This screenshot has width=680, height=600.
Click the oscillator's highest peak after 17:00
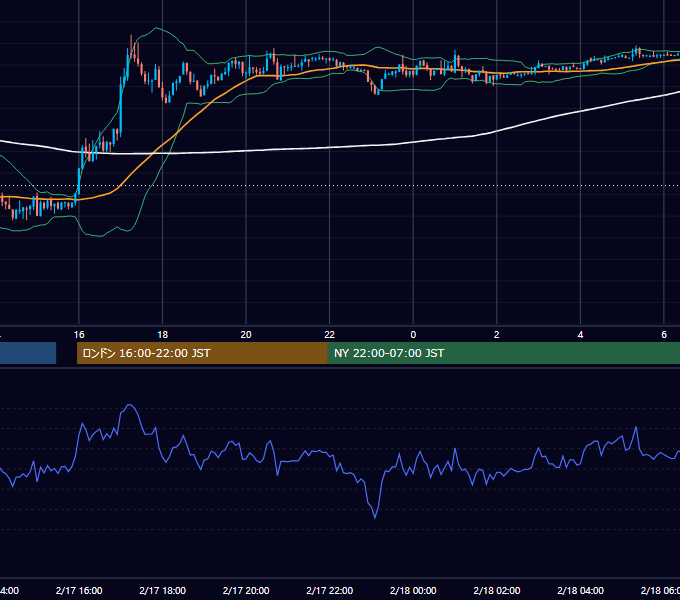[x=129, y=405]
